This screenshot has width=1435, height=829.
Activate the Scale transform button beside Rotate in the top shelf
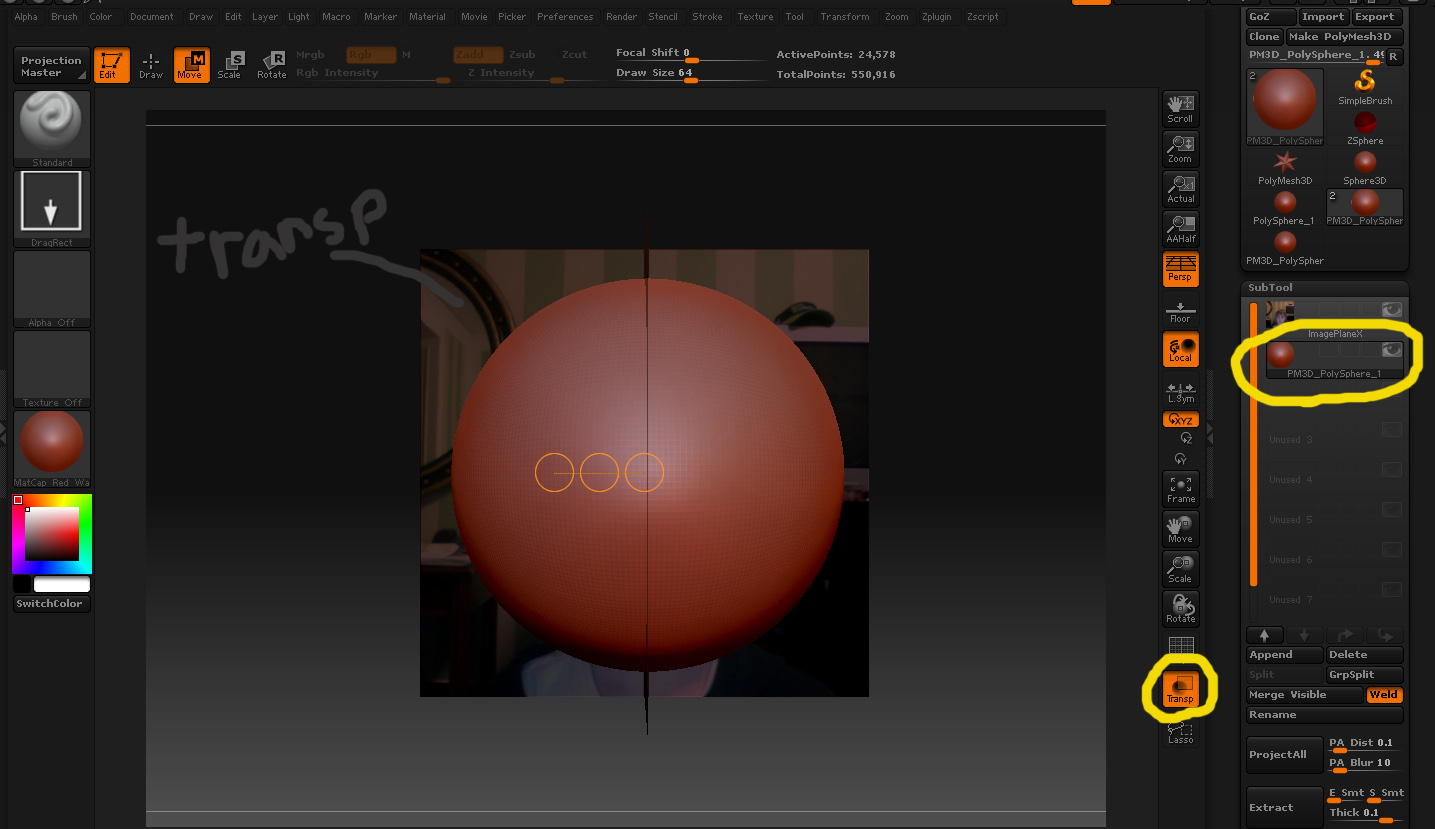[x=229, y=66]
